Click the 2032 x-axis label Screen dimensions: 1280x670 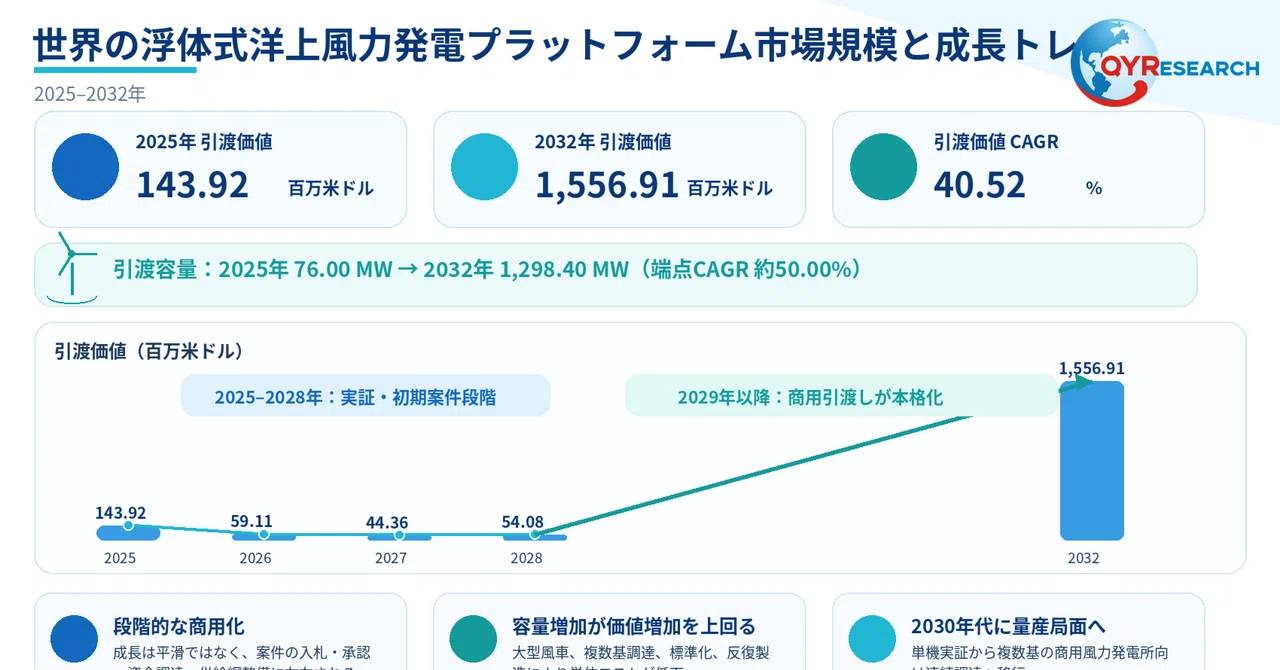(x=1083, y=559)
